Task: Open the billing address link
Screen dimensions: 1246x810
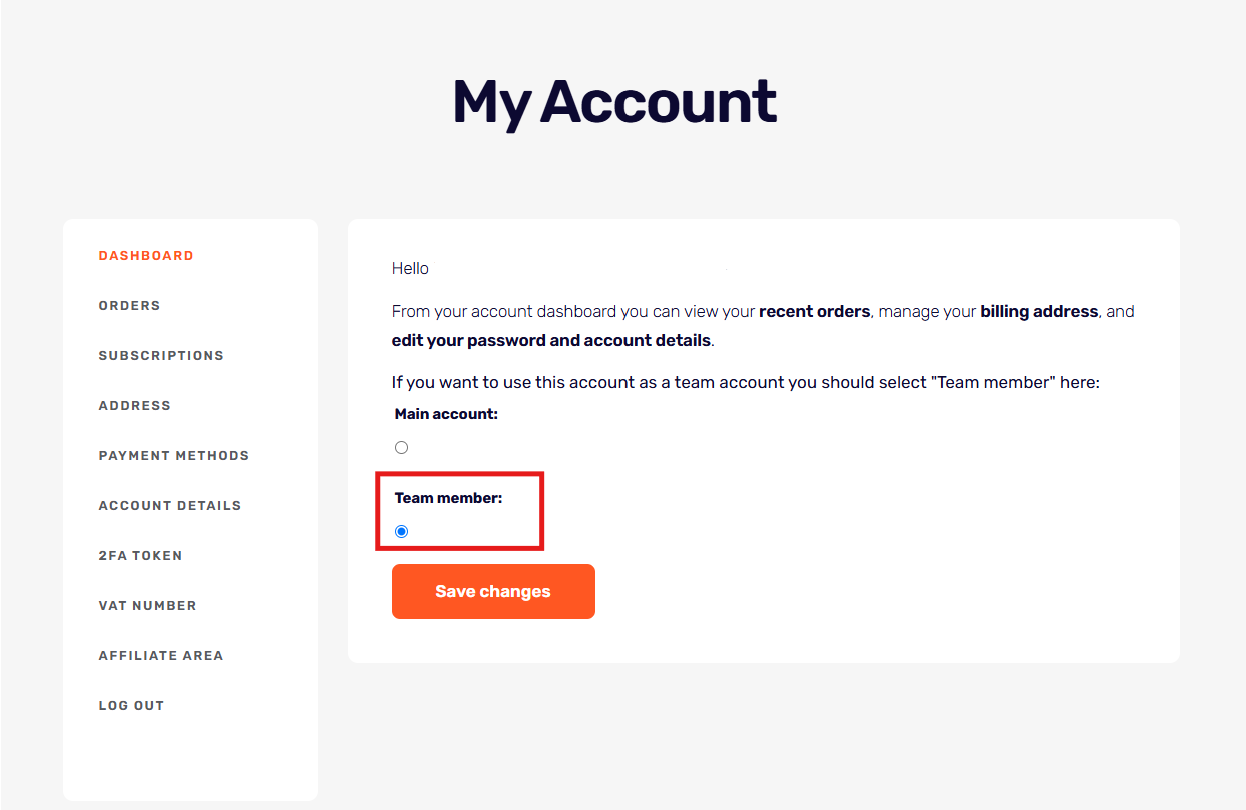Action: (x=1039, y=312)
